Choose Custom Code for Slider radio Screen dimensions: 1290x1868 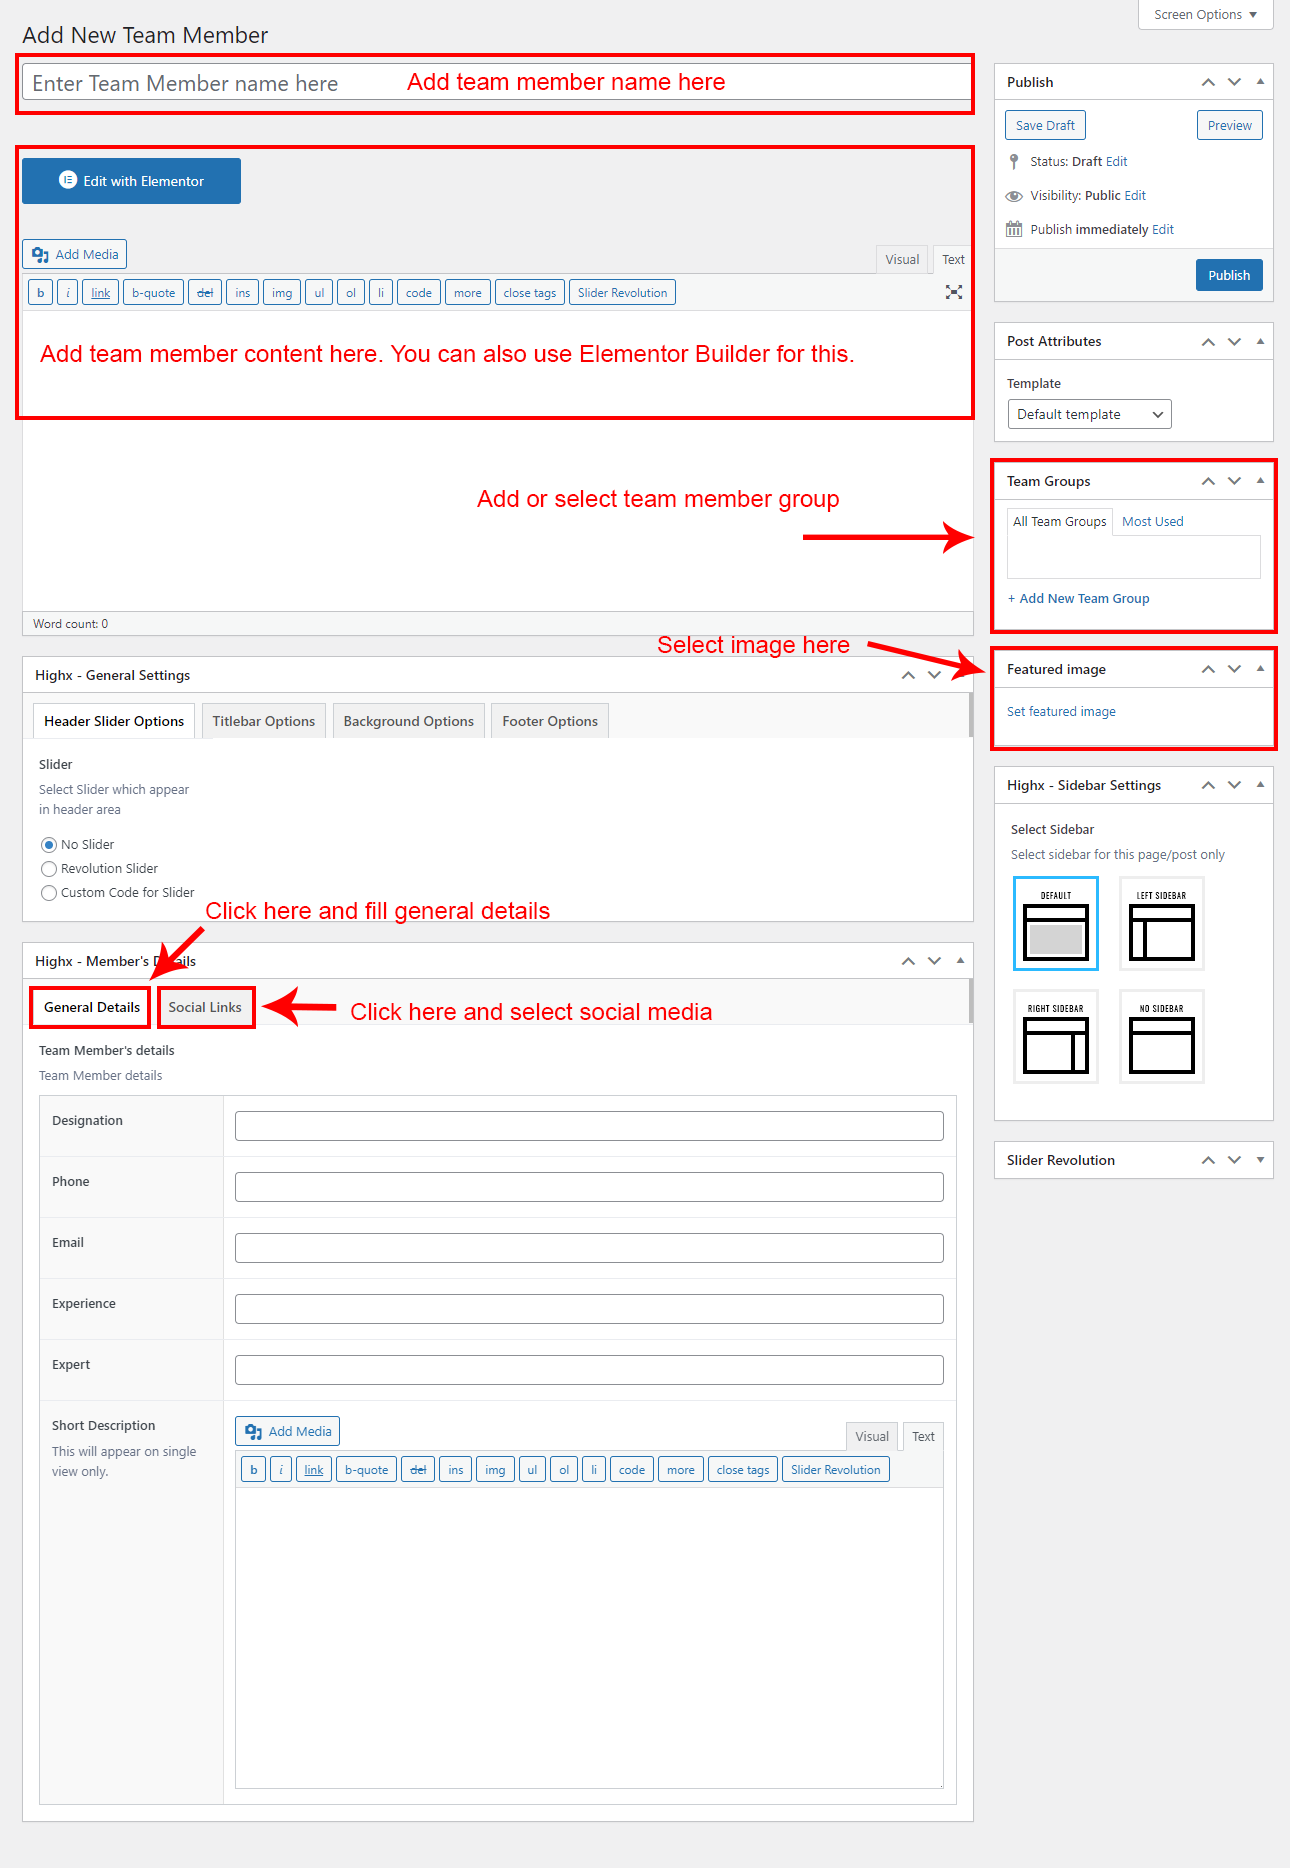click(x=49, y=893)
